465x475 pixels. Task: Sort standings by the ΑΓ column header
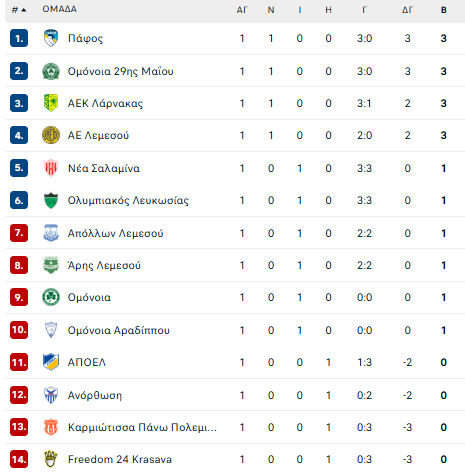242,10
